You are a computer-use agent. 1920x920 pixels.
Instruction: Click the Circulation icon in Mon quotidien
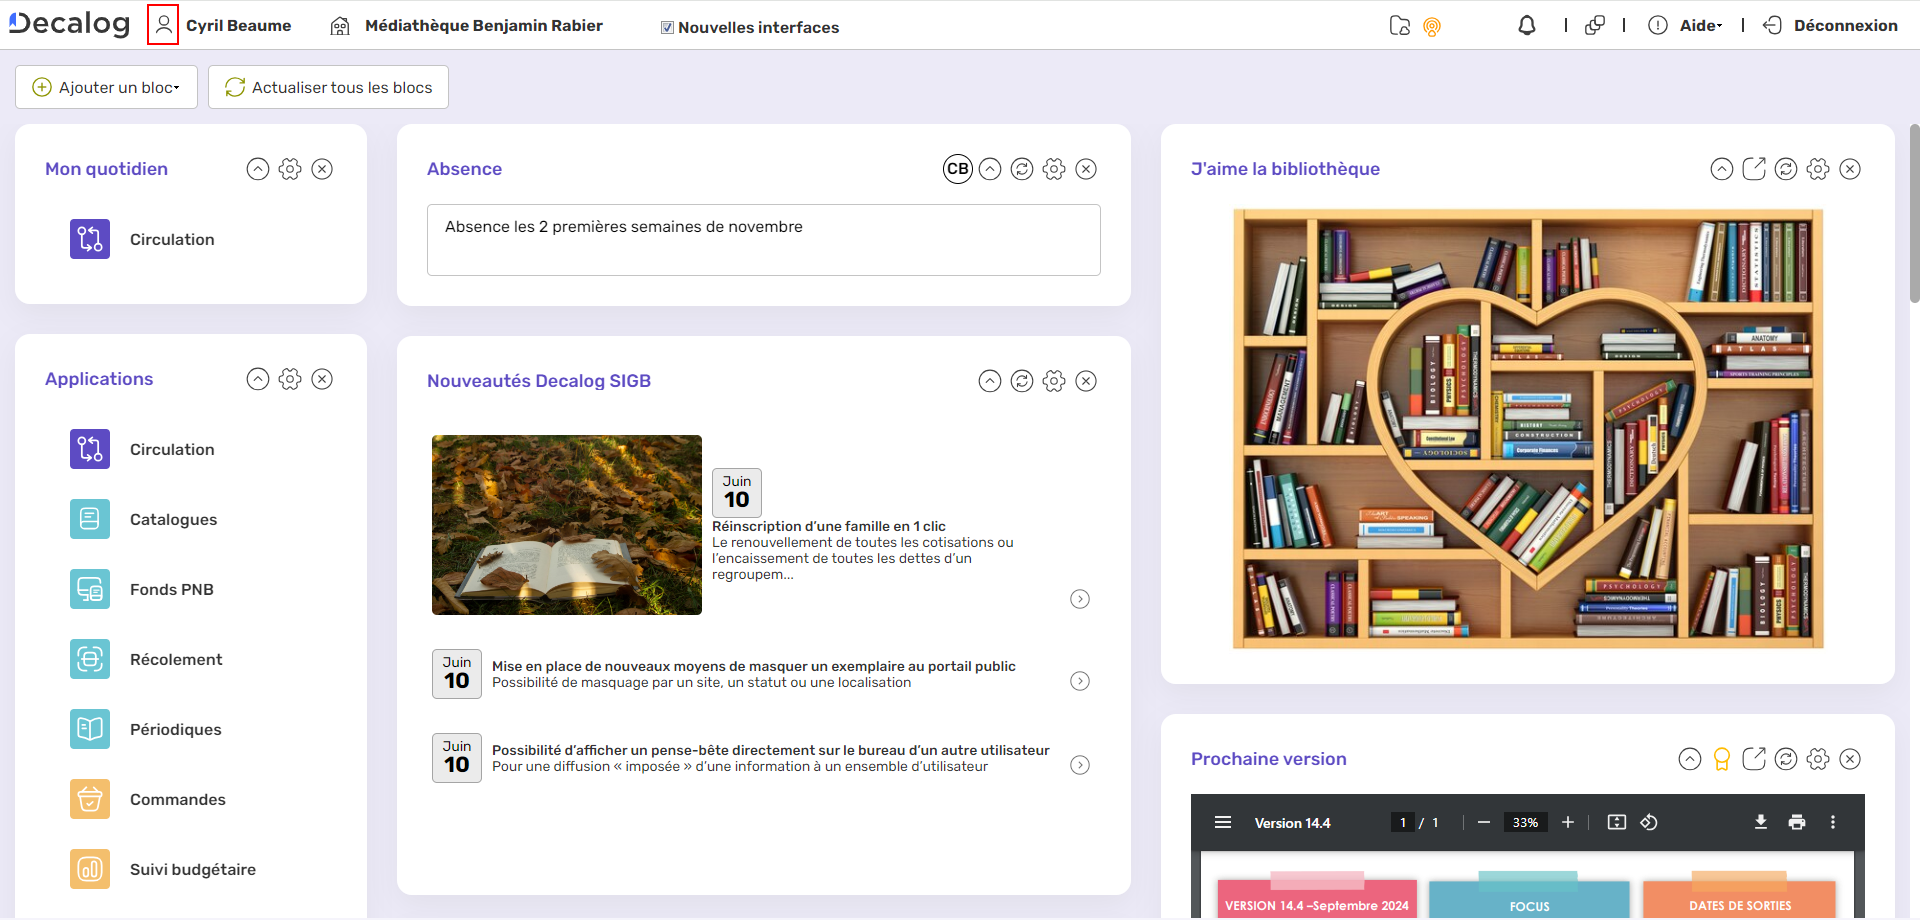click(90, 239)
